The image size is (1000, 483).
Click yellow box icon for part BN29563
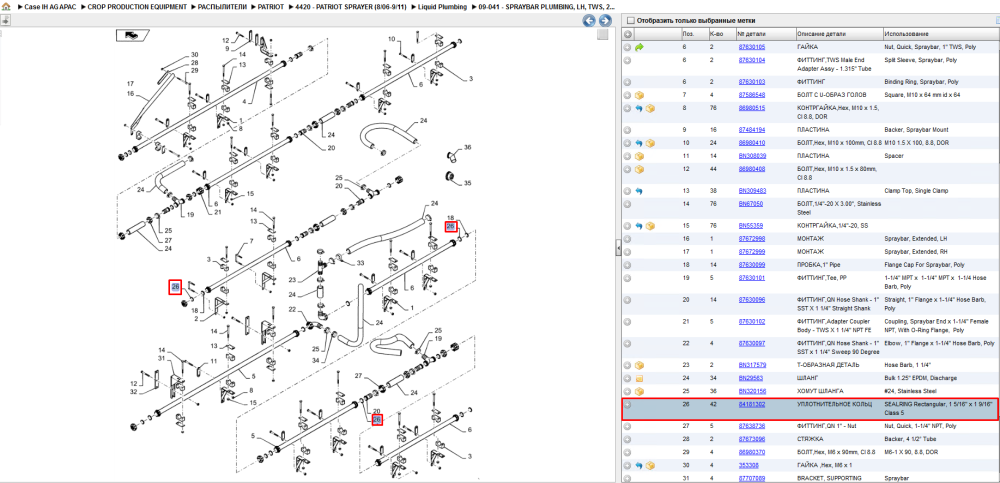(x=640, y=378)
